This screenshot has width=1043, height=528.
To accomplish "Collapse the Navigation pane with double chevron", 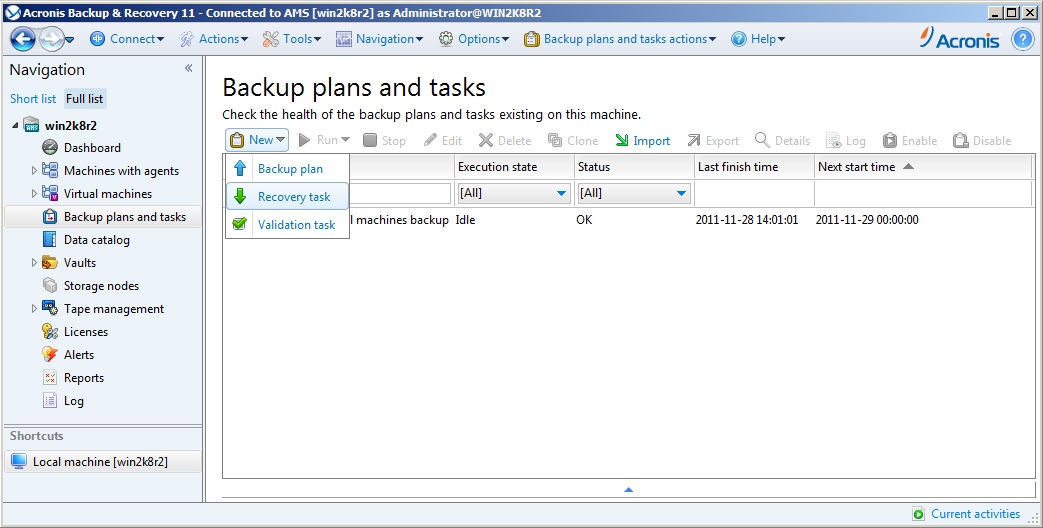I will 188,68.
